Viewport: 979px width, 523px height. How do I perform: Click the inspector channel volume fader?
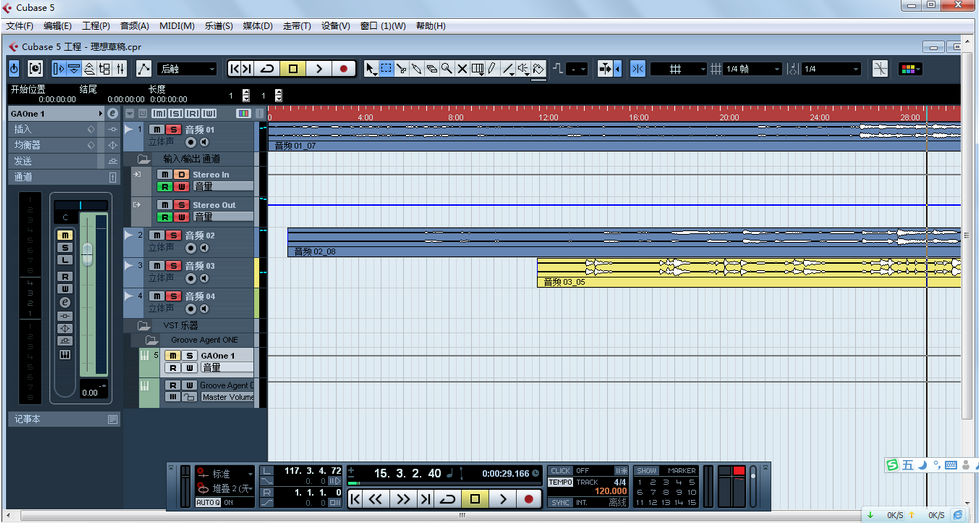pyautogui.click(x=87, y=254)
